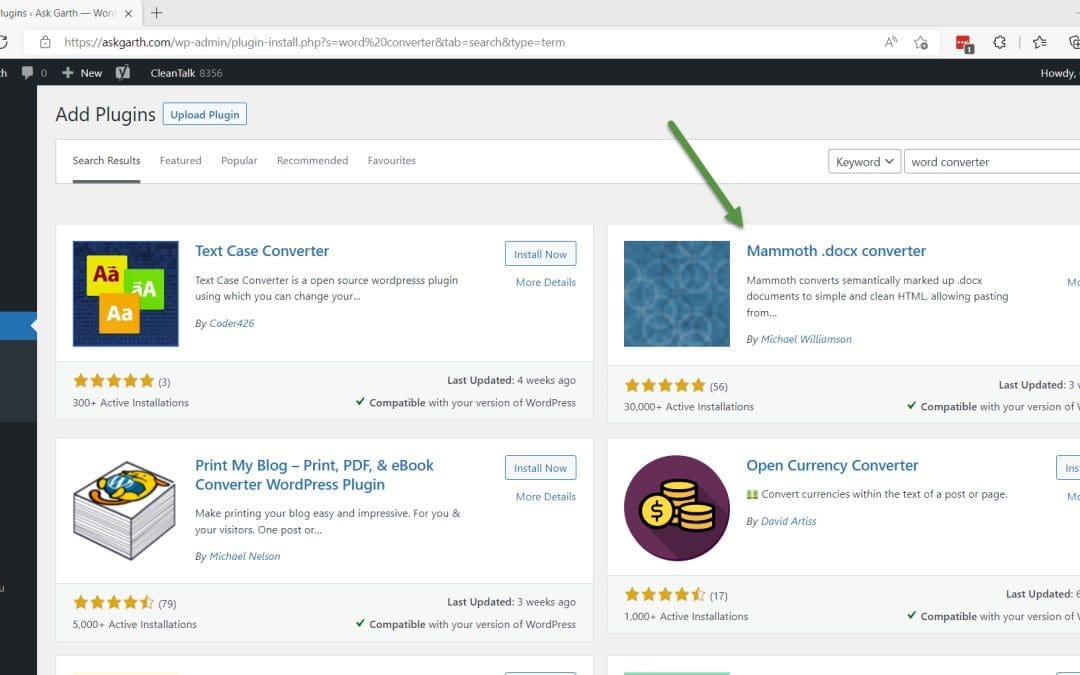Screen dimensions: 1080x675
Task: Install the Text Case Converter plugin
Action: [x=540, y=253]
